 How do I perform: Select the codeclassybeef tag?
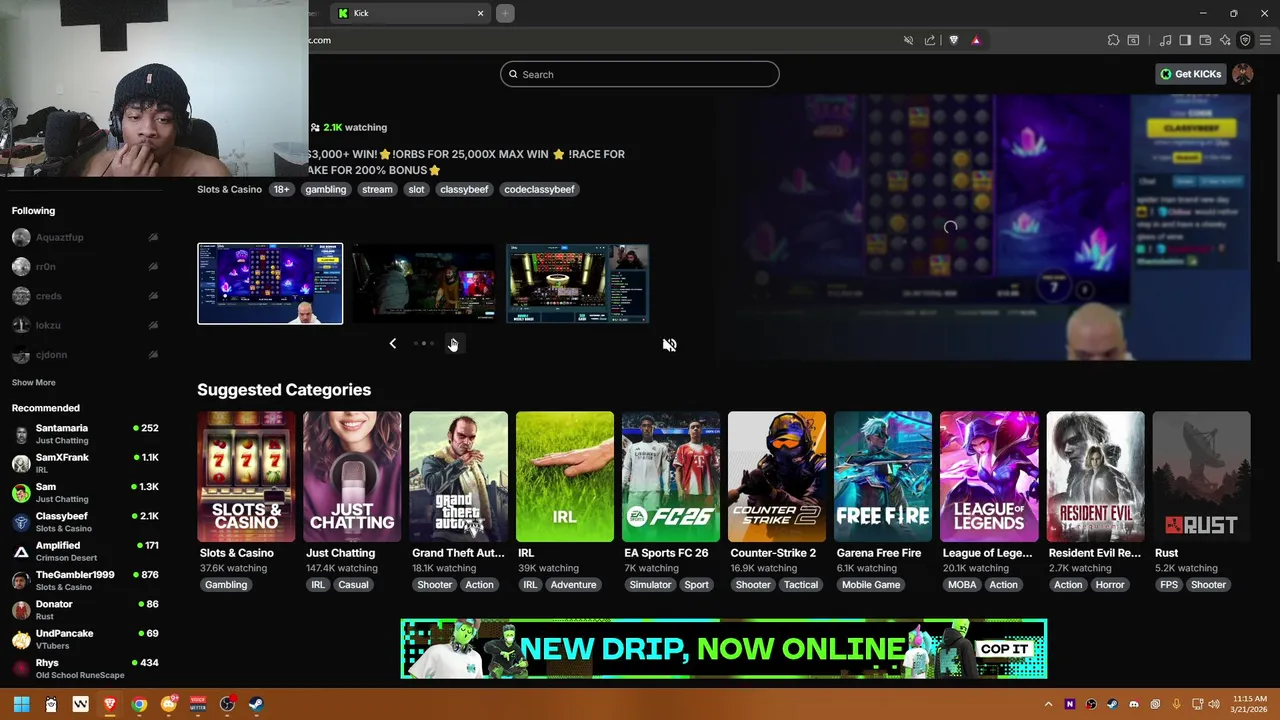coord(539,189)
